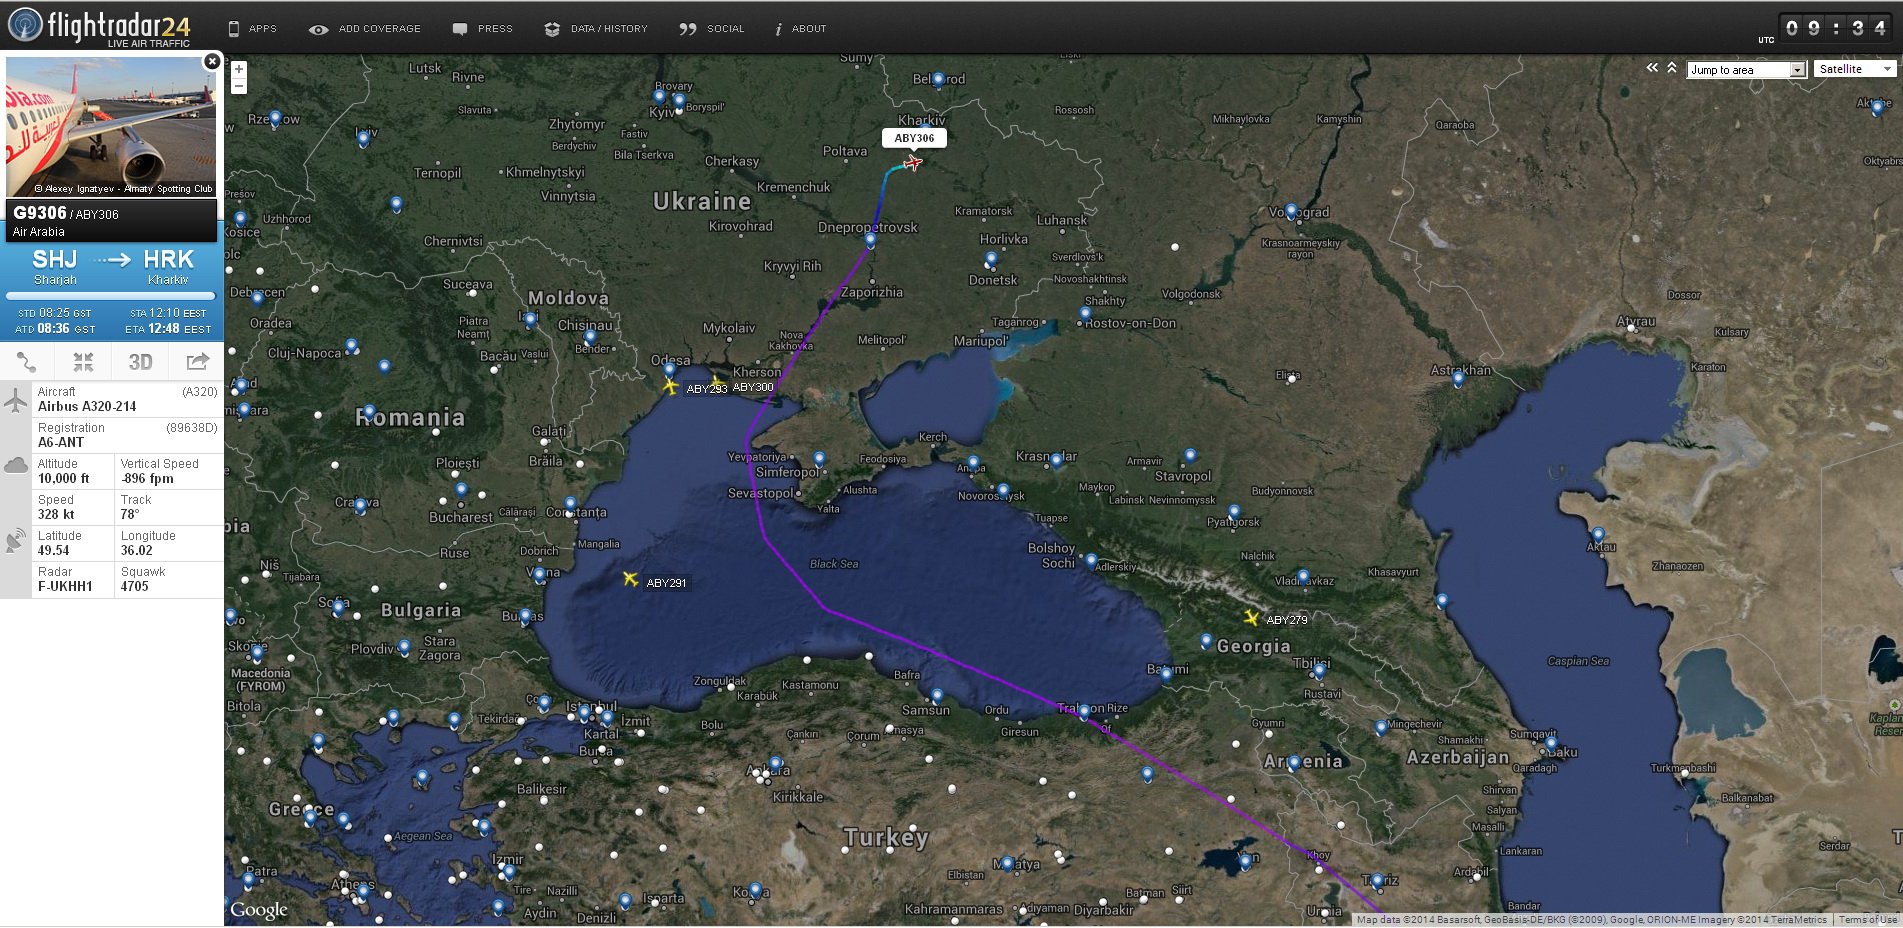Viewport: 1903px width, 928px height.
Task: Click the Flightradar24 logo
Action: pyautogui.click(x=98, y=26)
